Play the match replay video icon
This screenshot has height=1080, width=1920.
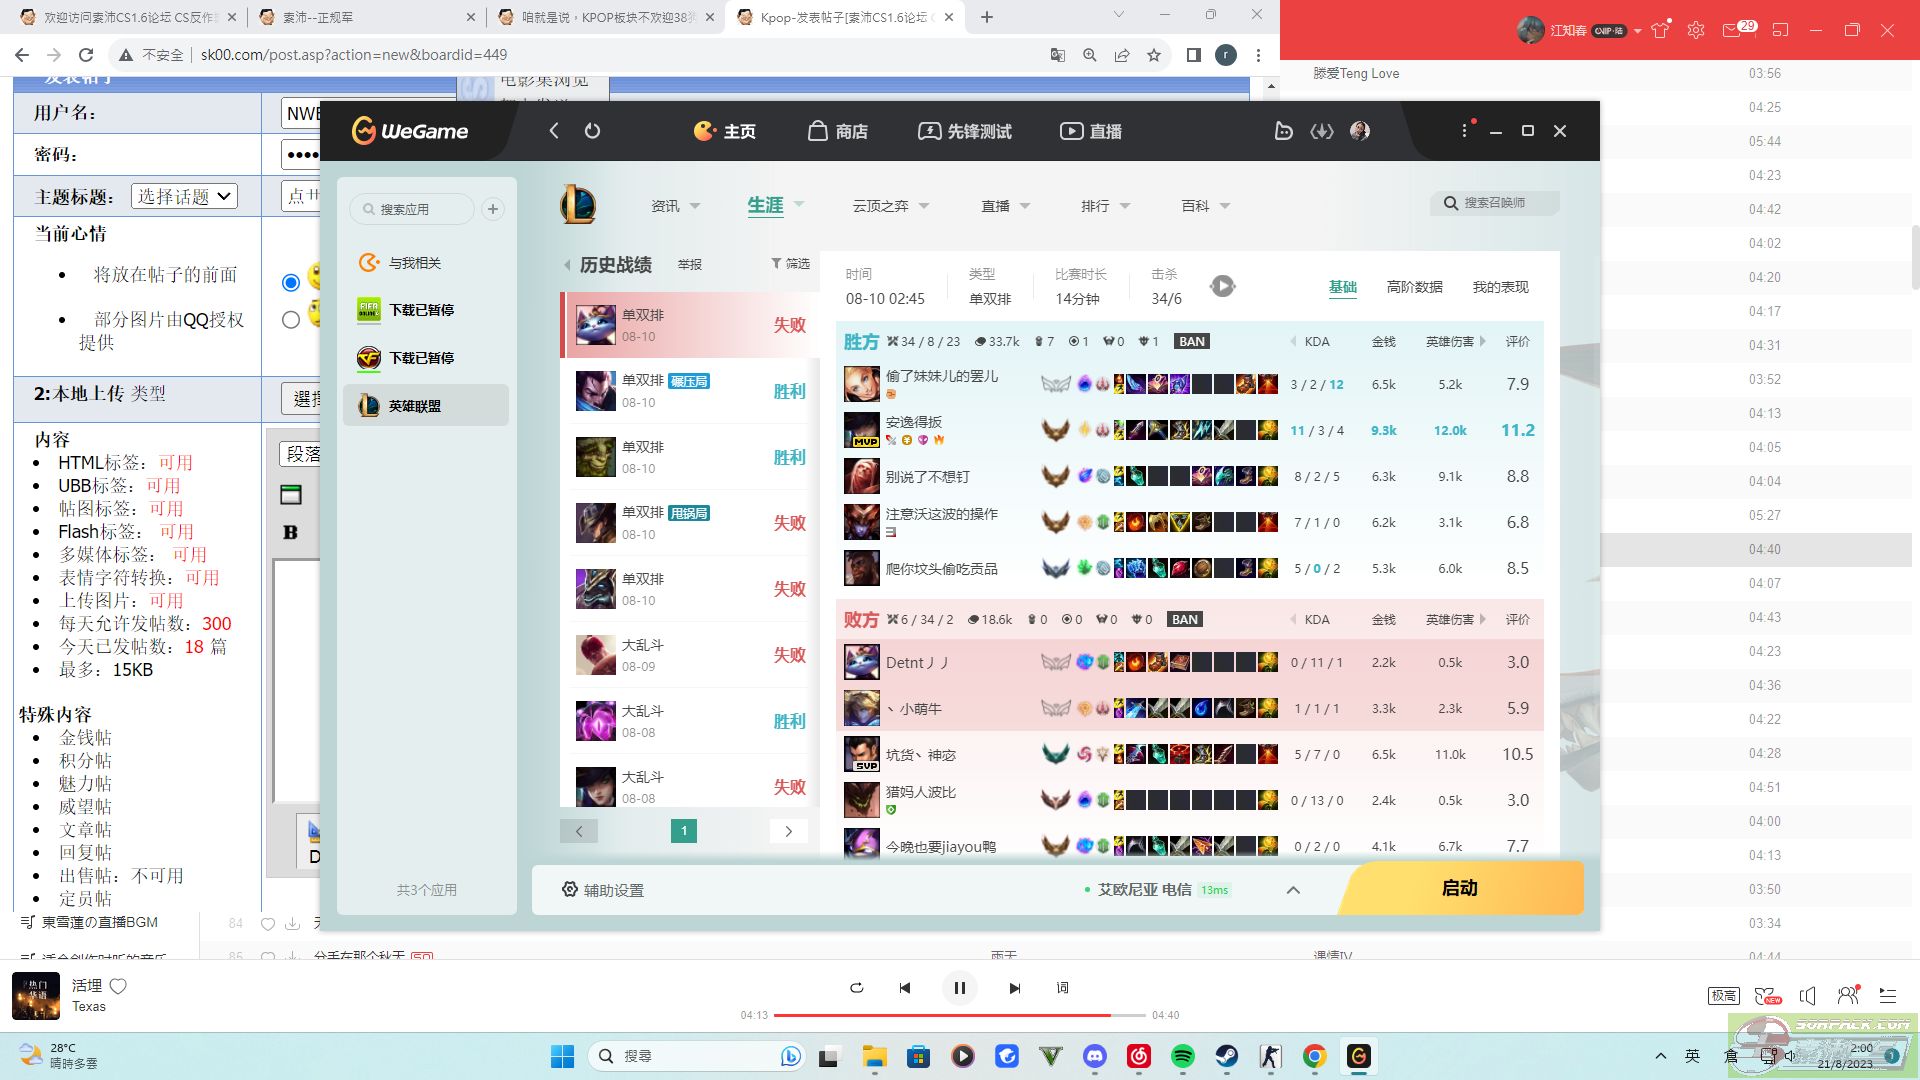(1222, 287)
